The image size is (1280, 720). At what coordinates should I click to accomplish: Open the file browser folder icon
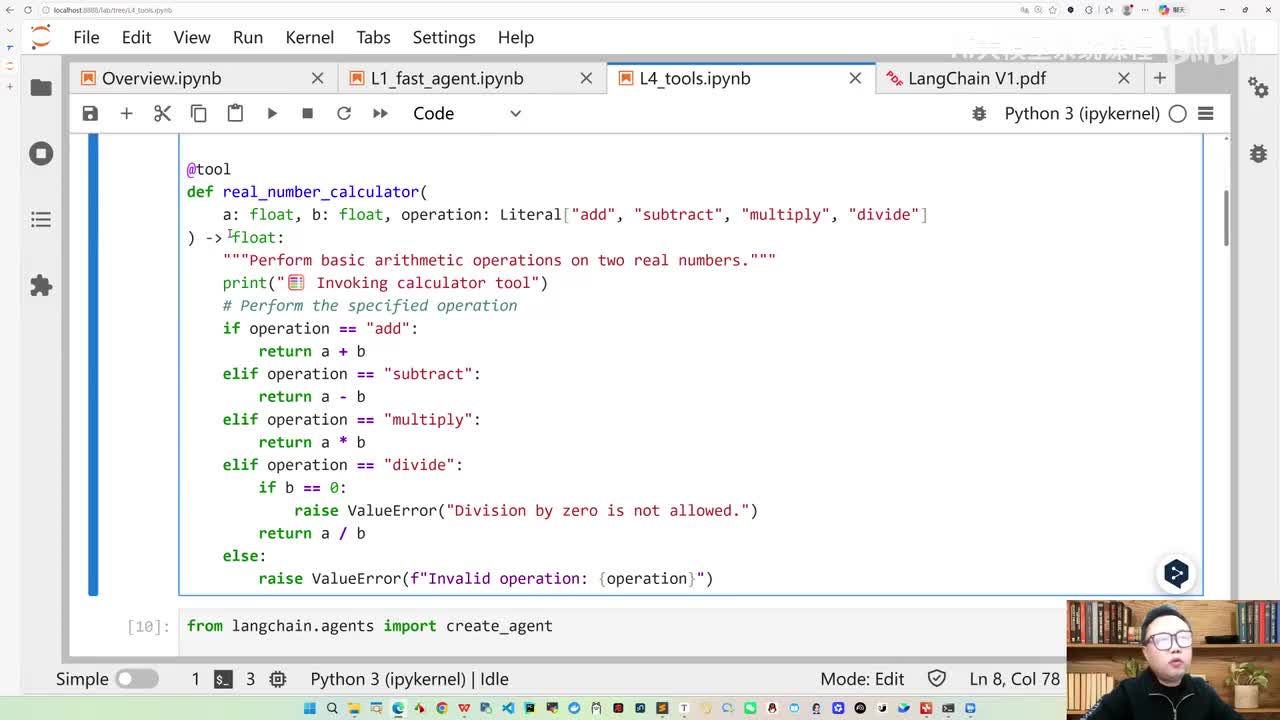coord(41,88)
